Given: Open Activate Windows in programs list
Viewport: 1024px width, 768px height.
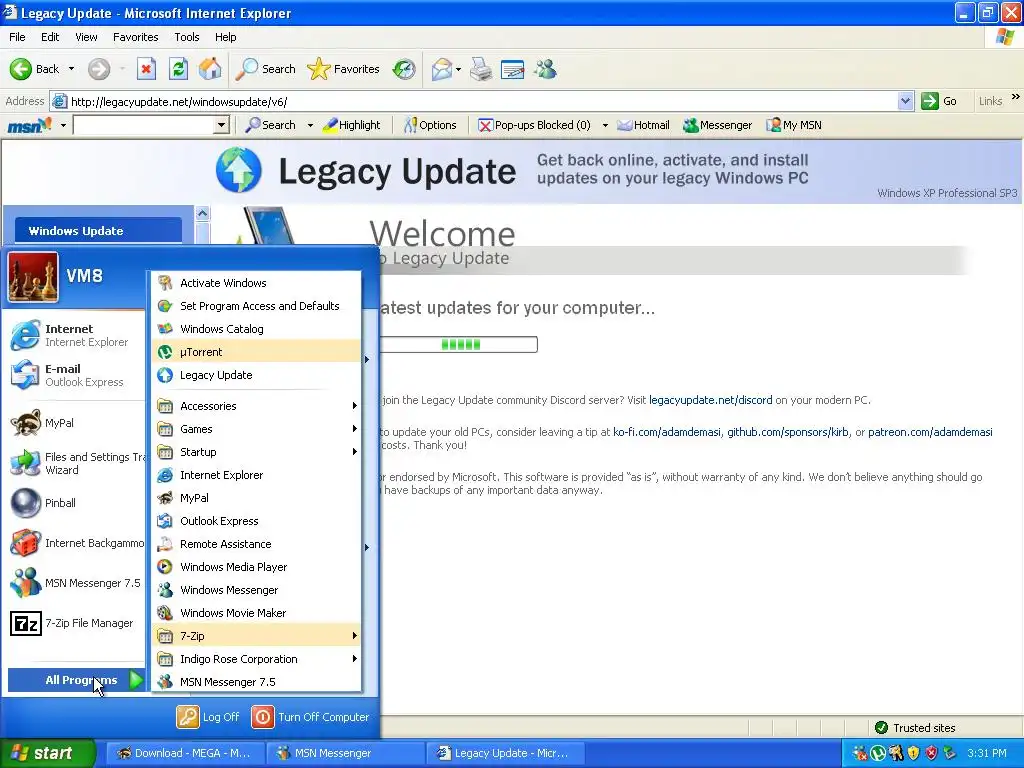Looking at the screenshot, I should 256,283.
